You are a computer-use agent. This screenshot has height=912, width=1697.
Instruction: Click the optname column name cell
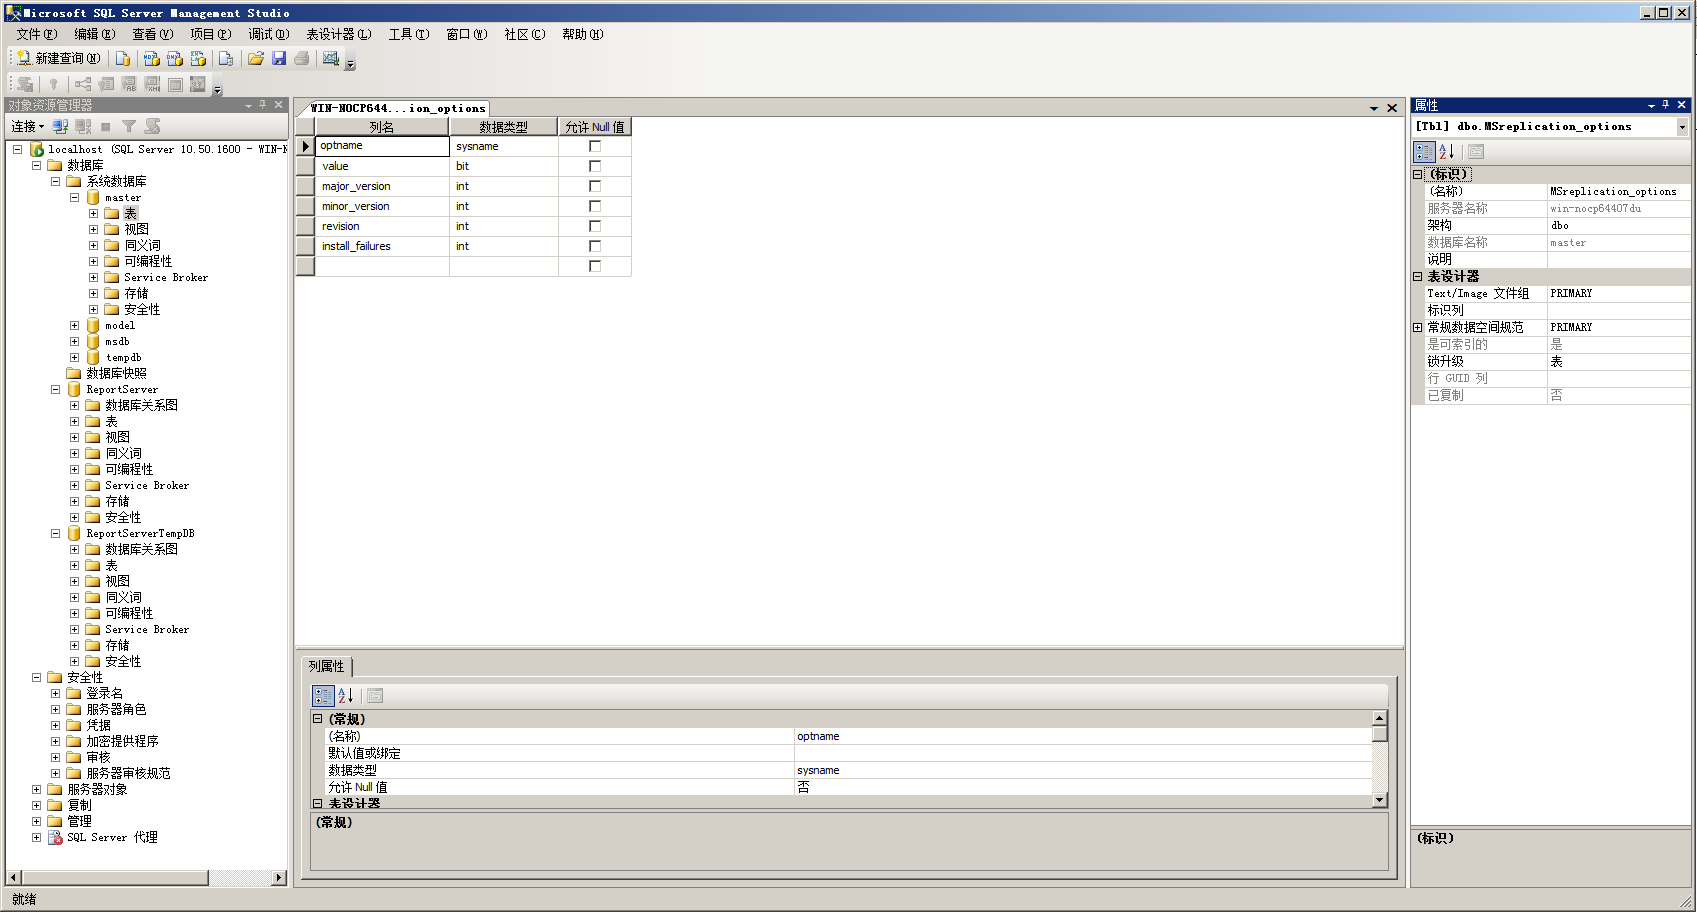click(x=382, y=146)
